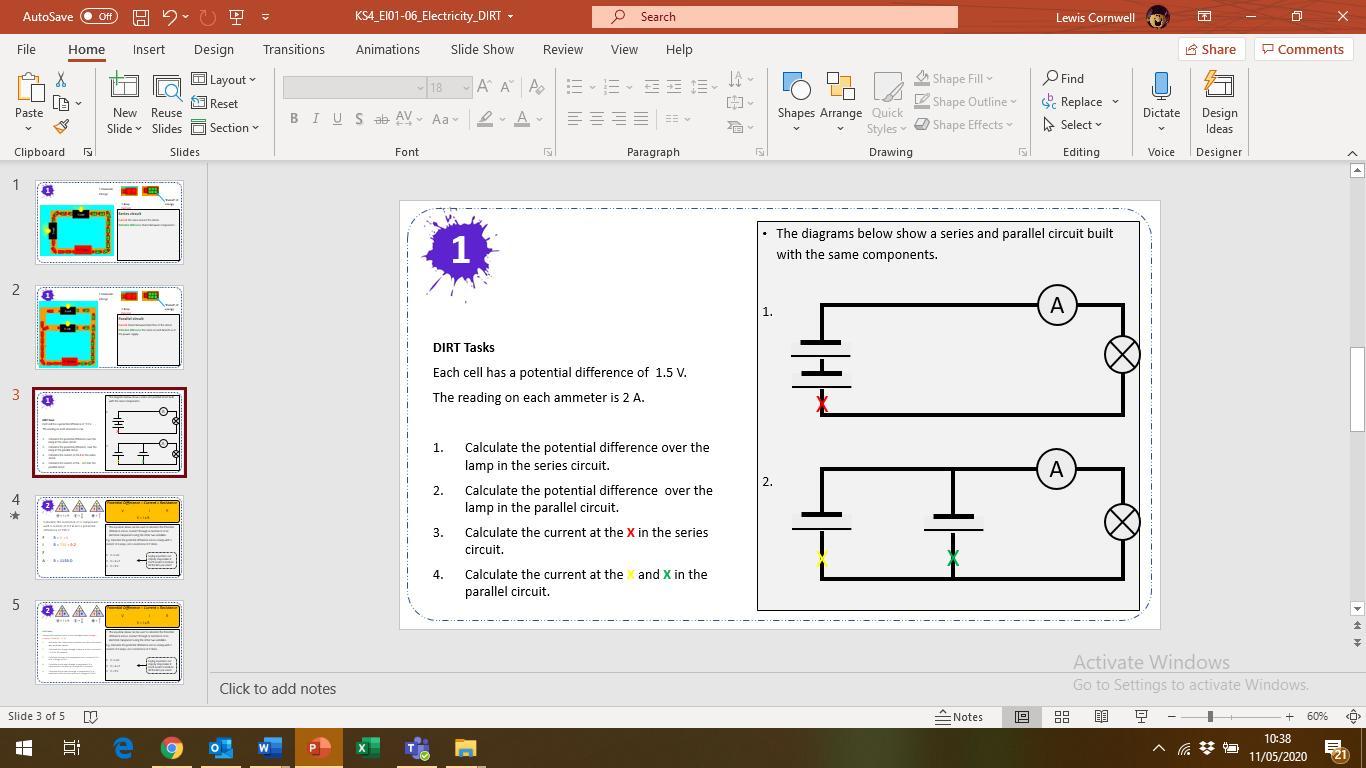1366x768 pixels.
Task: Open the Comments pane button
Action: pyautogui.click(x=1301, y=49)
